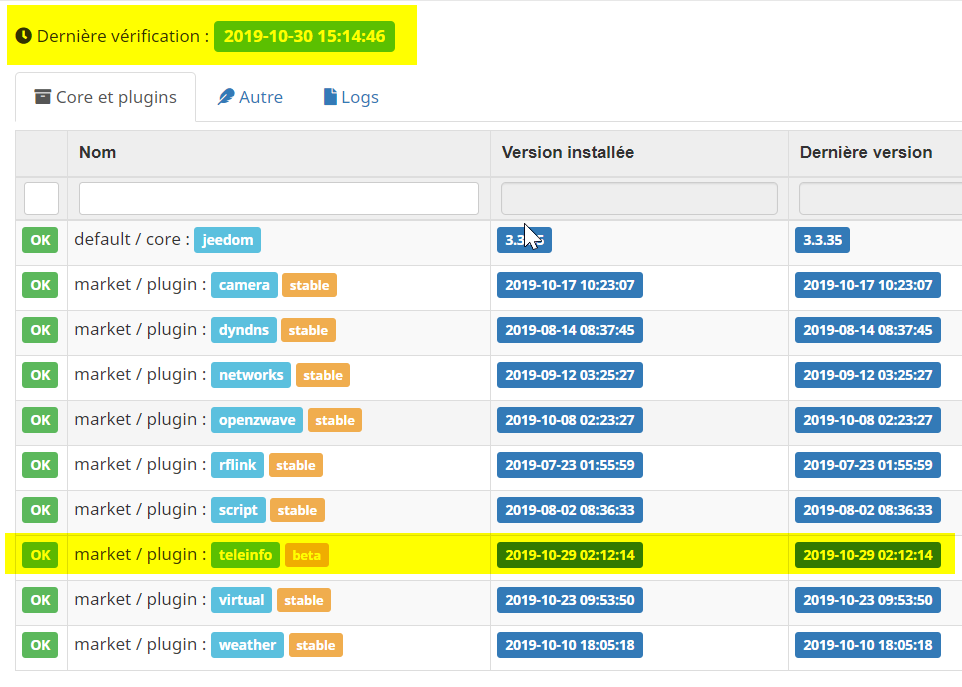
Task: Select the script plugin label
Action: pyautogui.click(x=238, y=510)
